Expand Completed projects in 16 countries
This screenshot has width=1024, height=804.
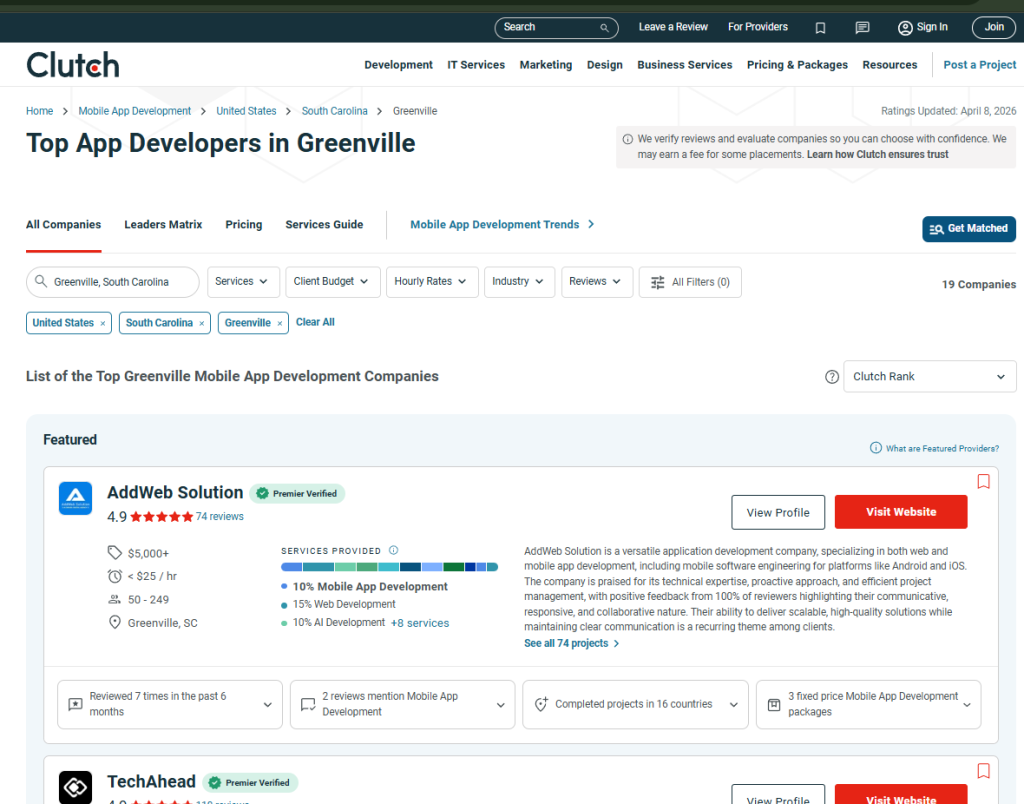[635, 704]
